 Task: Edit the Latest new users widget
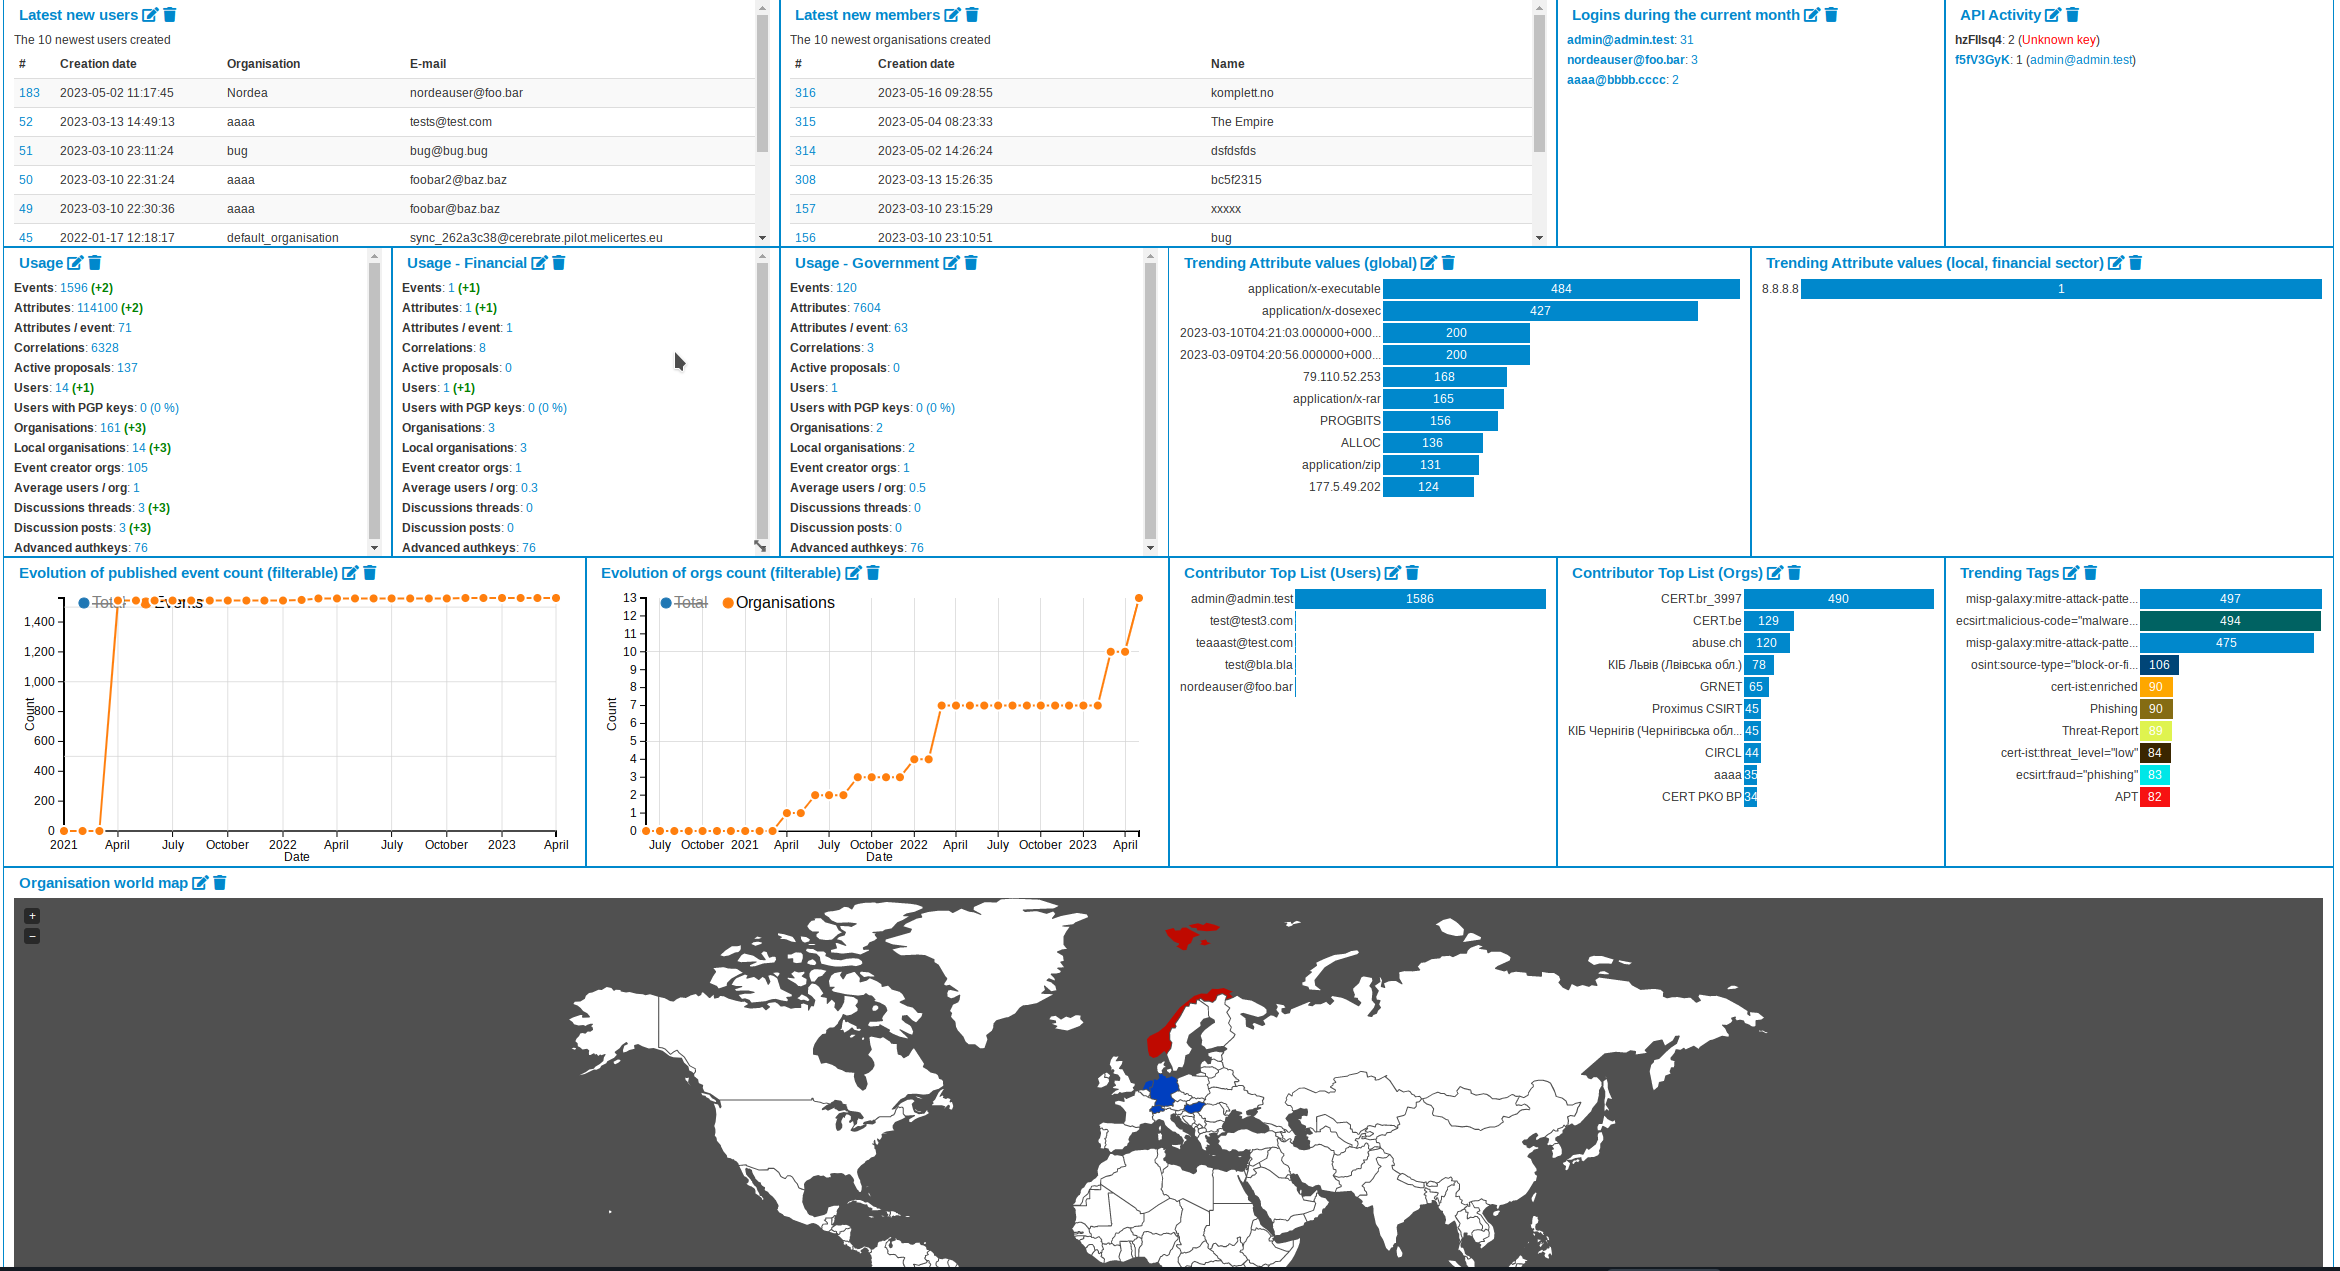pos(150,15)
